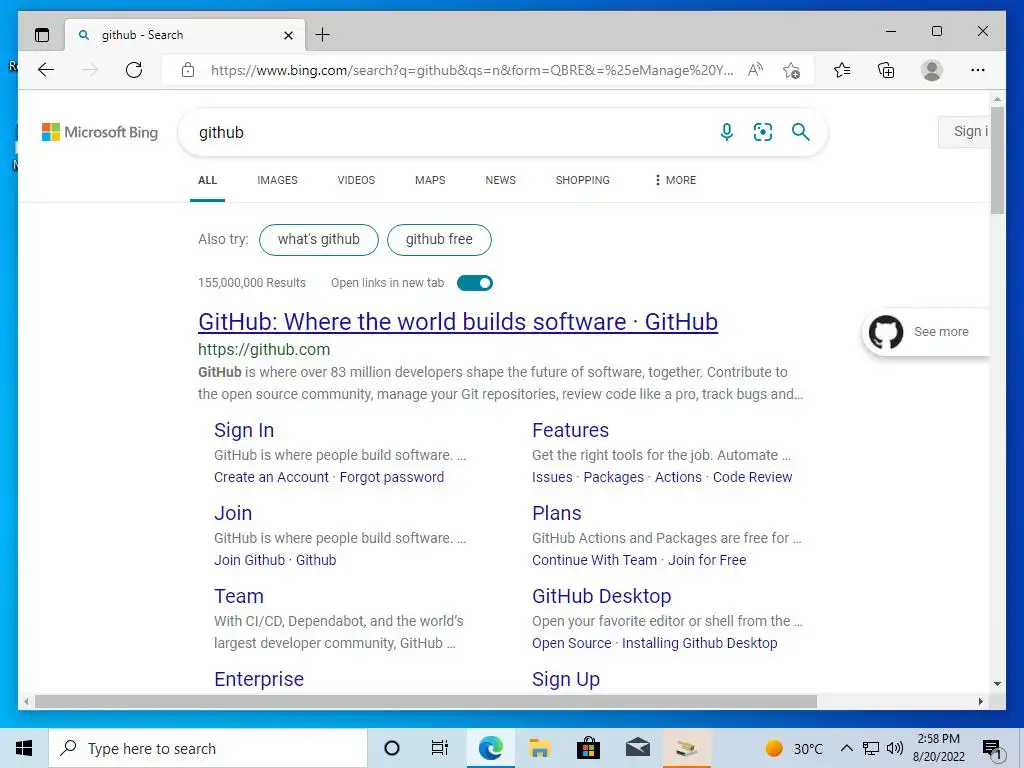Image resolution: width=1024 pixels, height=768 pixels.
Task: Refresh the current page
Action: [134, 70]
